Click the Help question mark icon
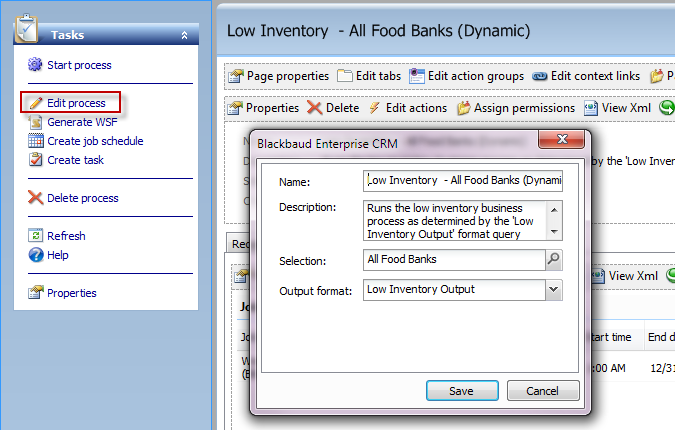 (36, 255)
